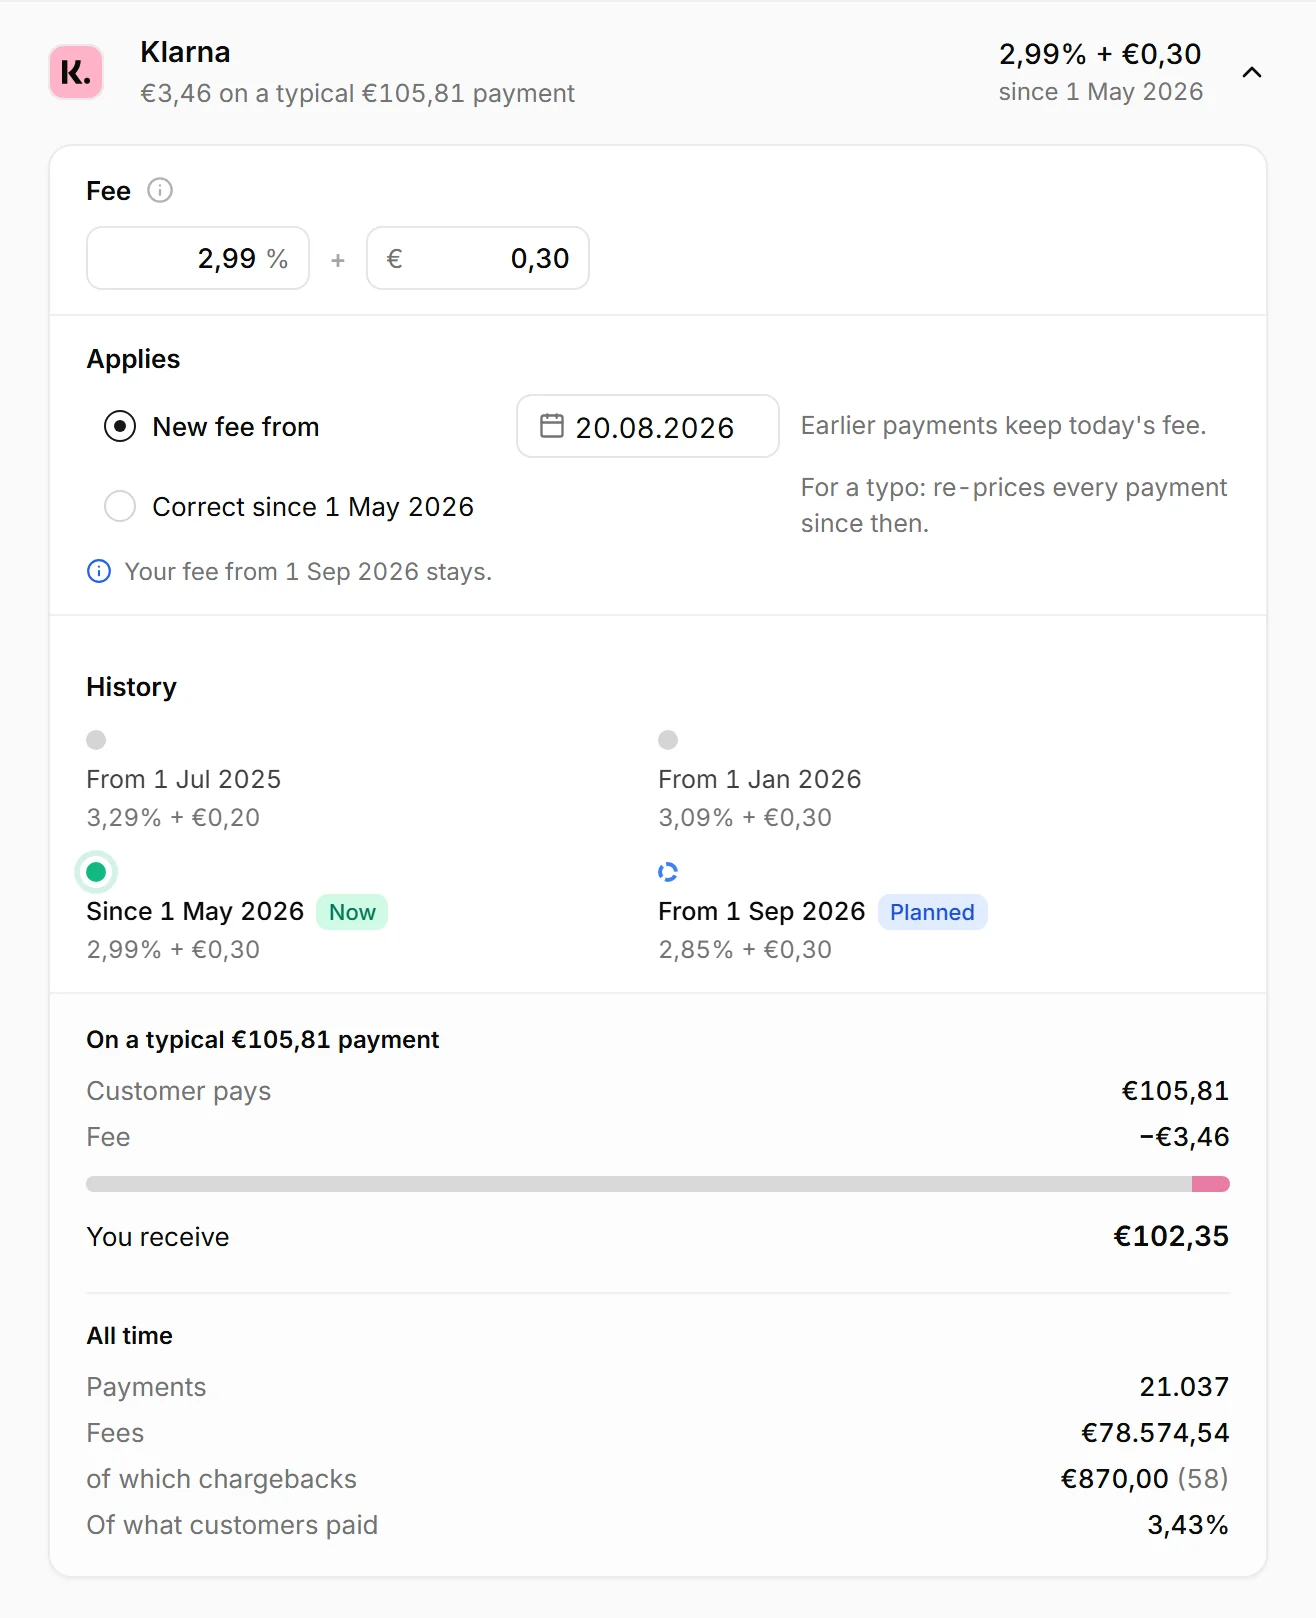Collapse the Klarna fee panel chevron

coord(1251,72)
